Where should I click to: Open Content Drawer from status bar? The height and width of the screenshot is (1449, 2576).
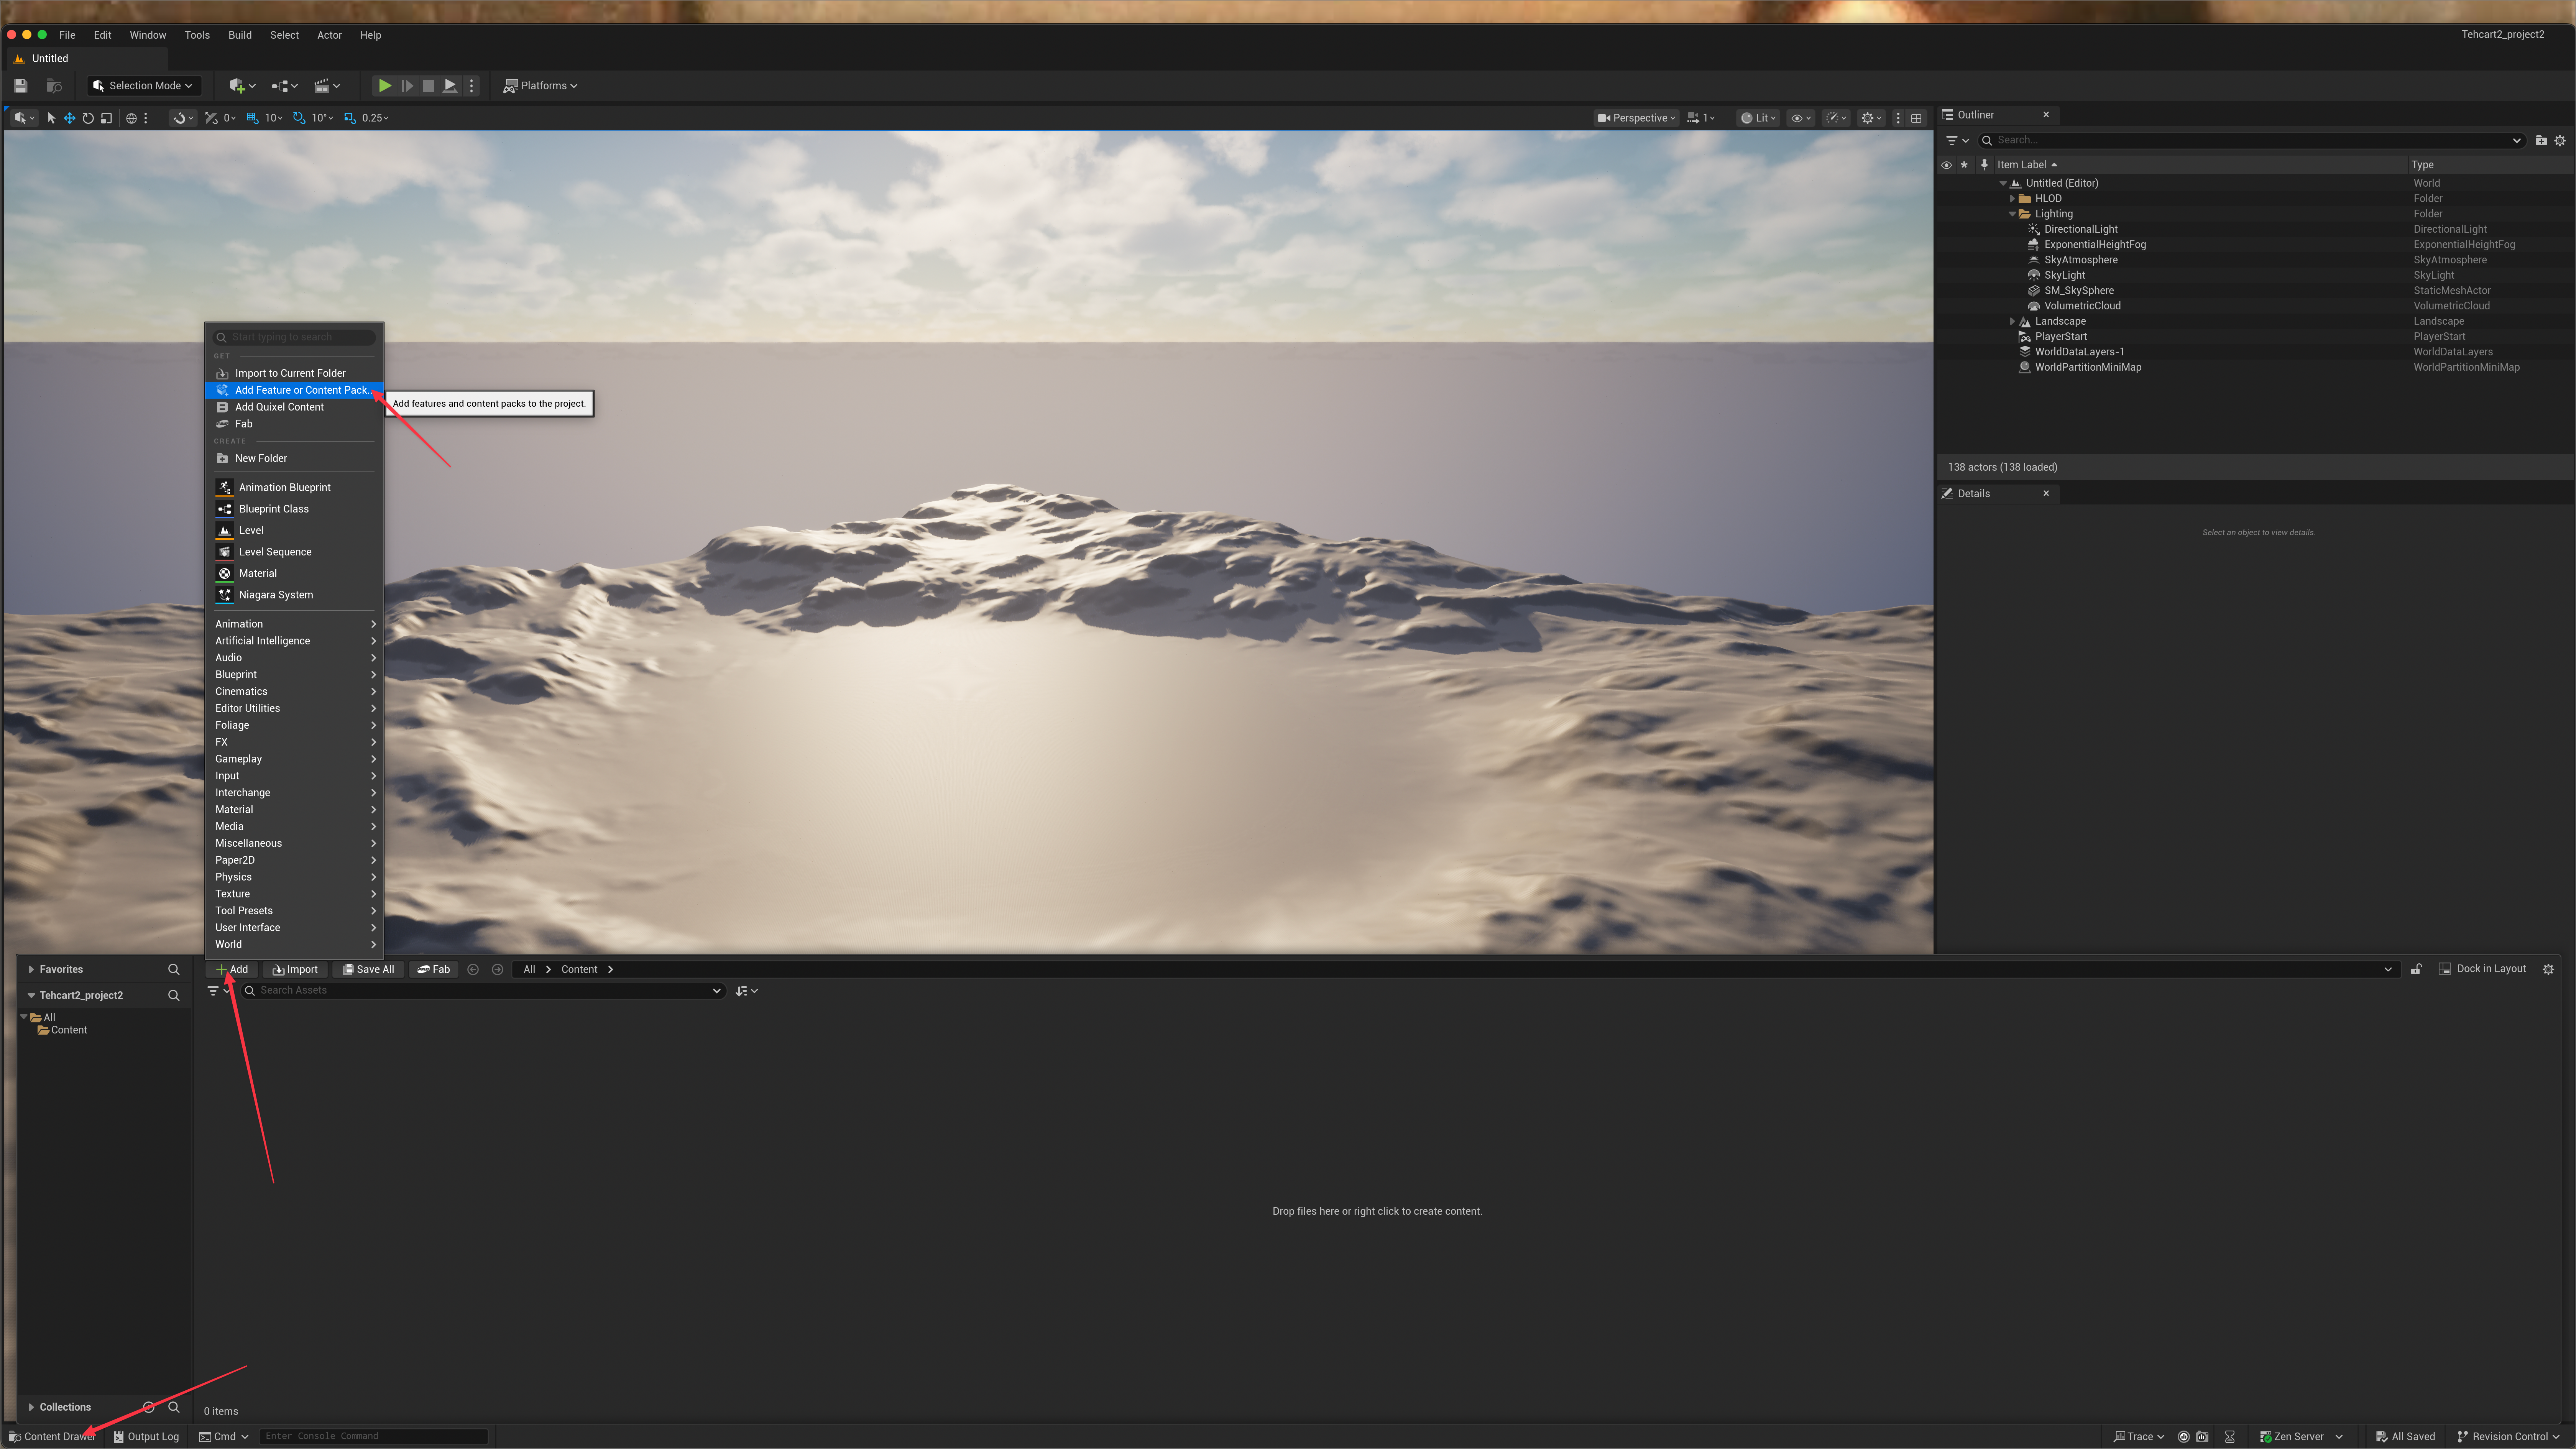52,1437
